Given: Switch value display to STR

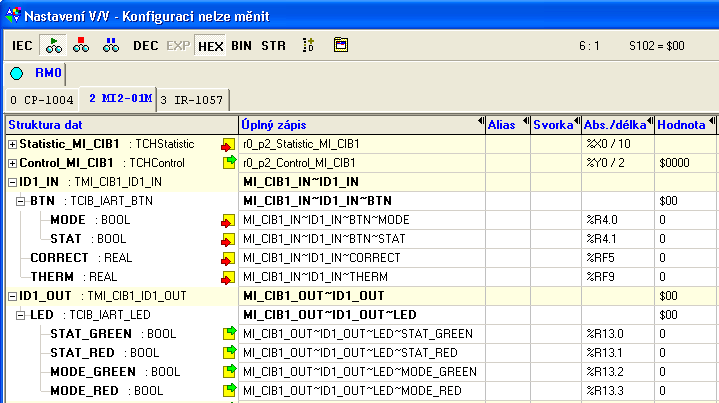Looking at the screenshot, I should point(273,46).
